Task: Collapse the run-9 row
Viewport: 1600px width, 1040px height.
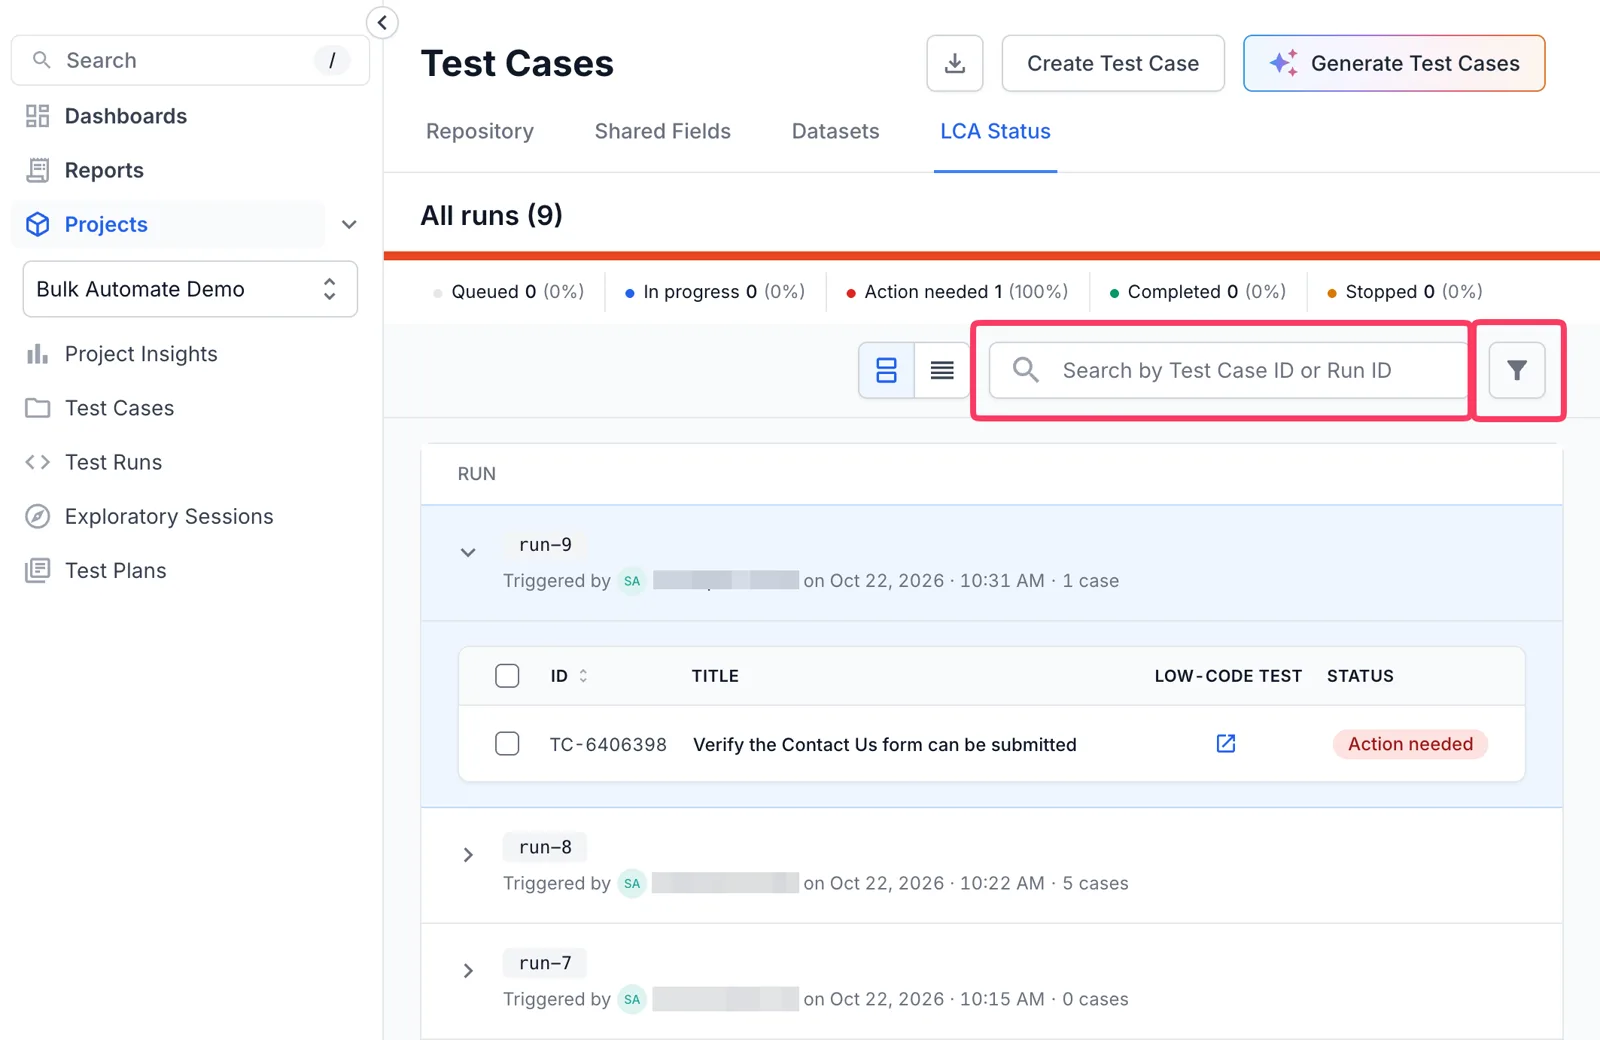Action: point(468,552)
